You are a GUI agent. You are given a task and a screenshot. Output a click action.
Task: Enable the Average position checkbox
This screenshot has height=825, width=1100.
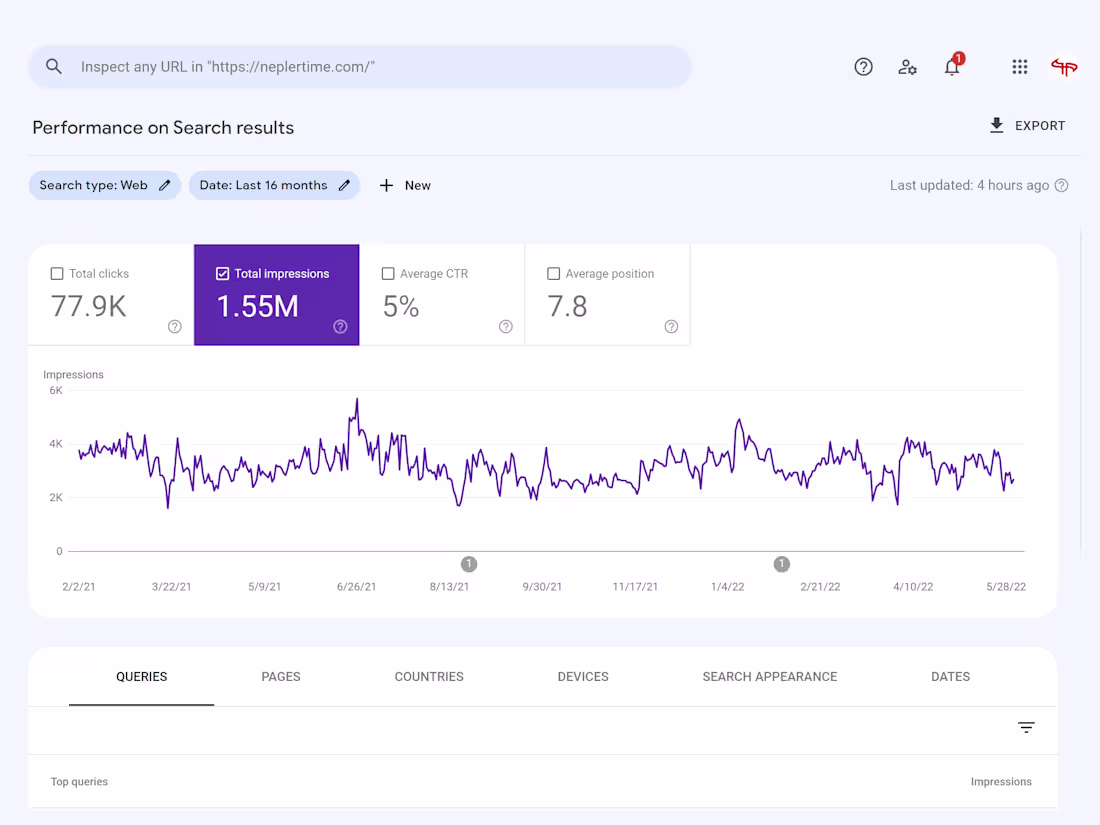tap(553, 272)
